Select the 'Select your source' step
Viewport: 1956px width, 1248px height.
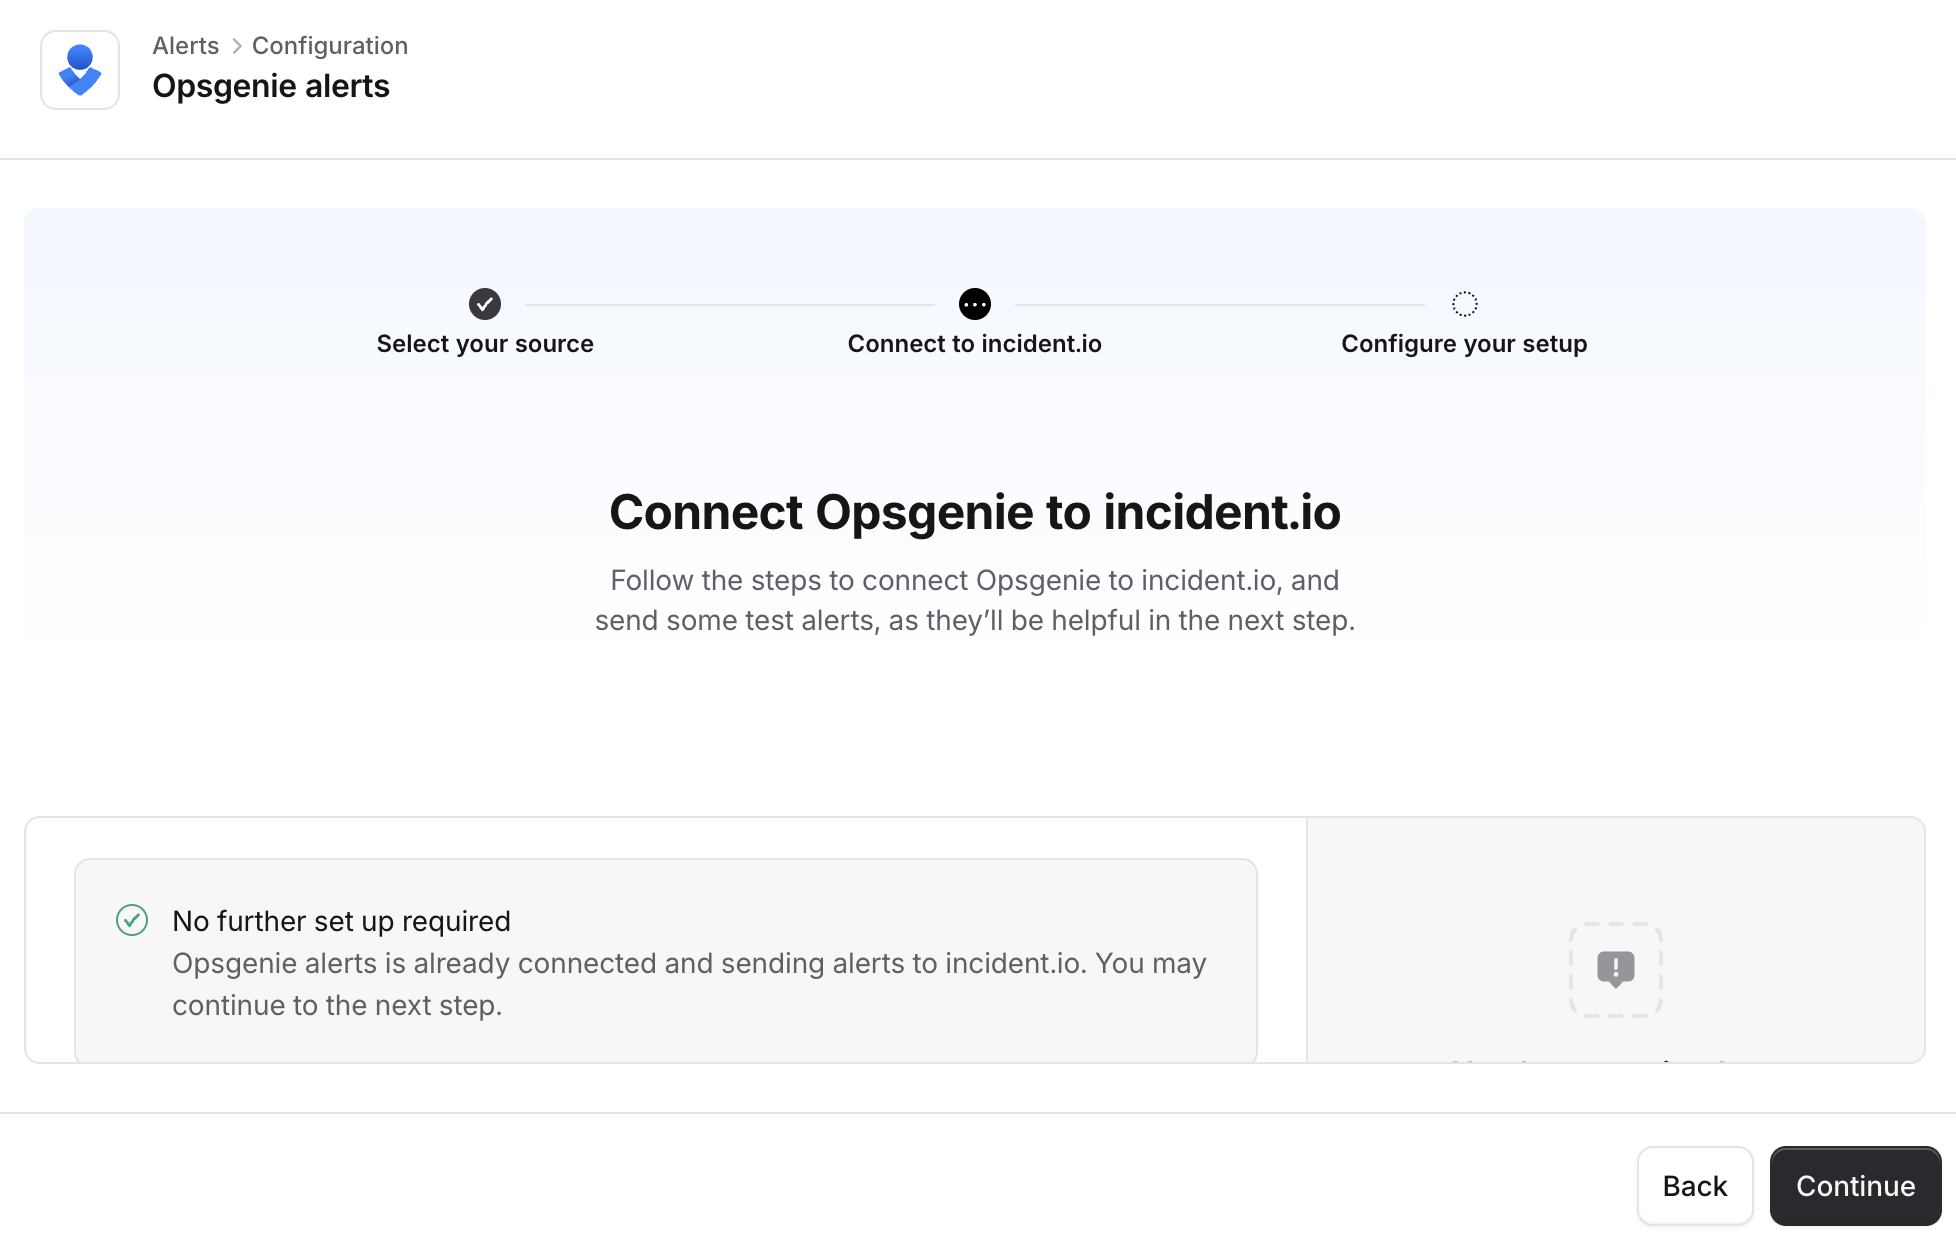(x=484, y=343)
